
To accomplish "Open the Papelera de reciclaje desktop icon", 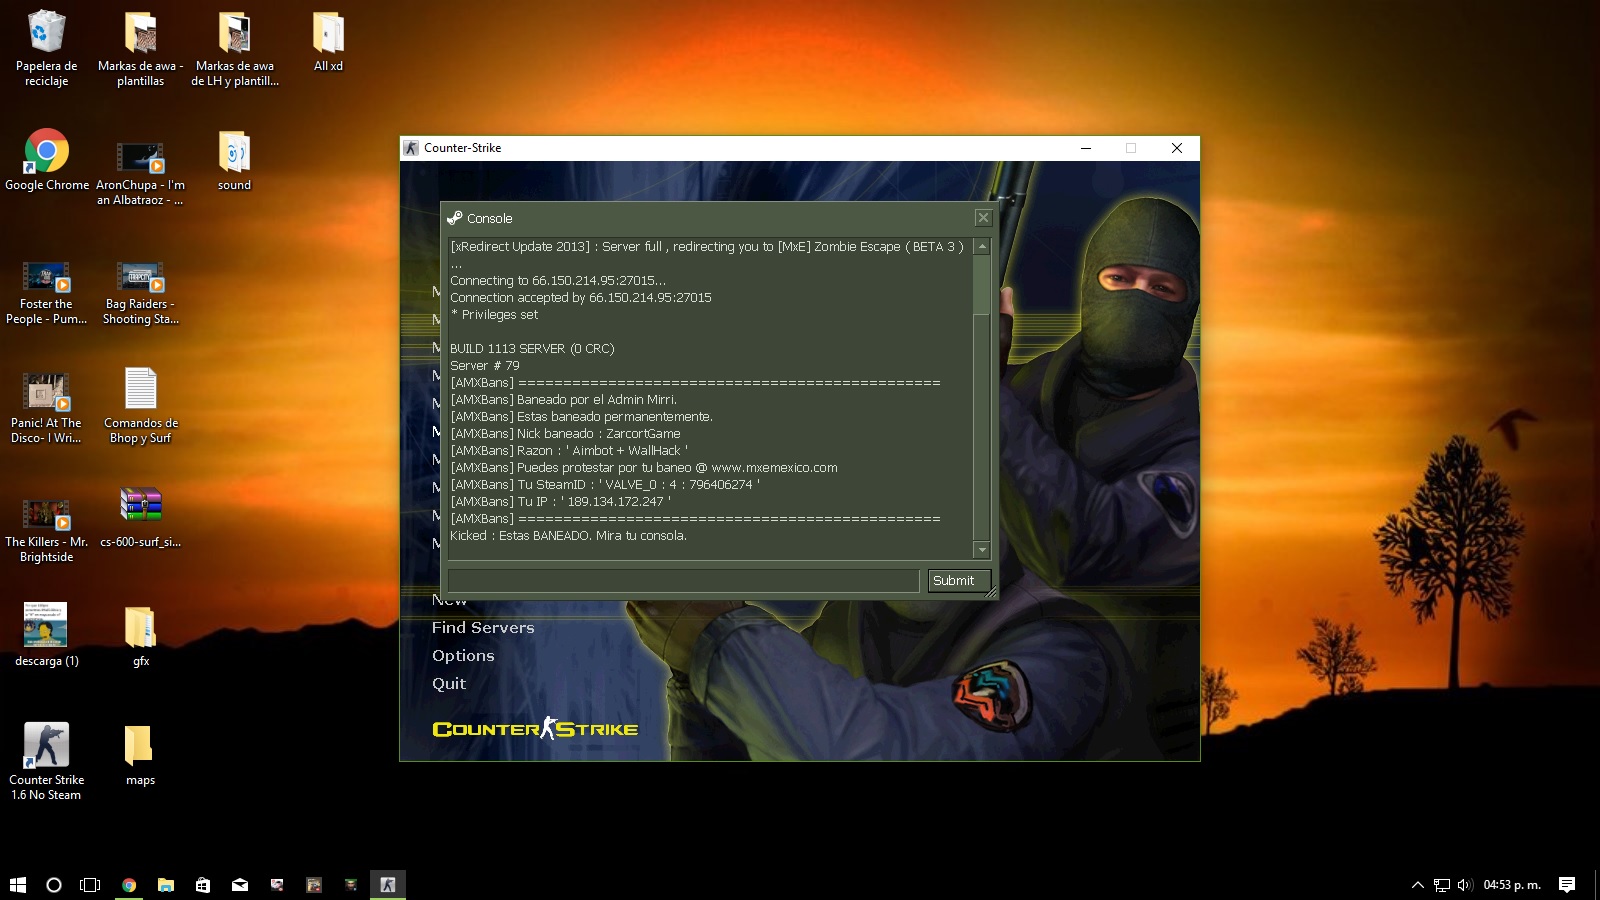I will click(46, 48).
